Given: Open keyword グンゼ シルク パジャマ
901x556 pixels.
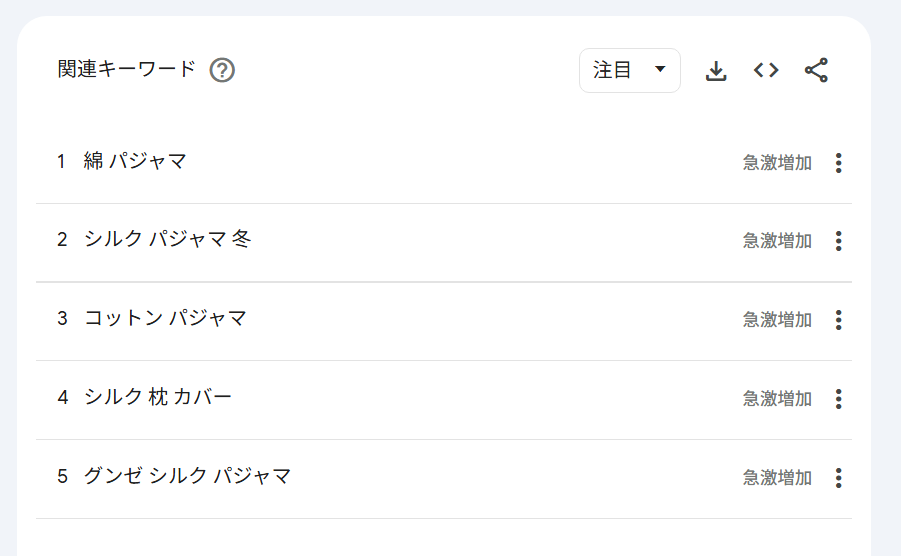Looking at the screenshot, I should click(188, 477).
